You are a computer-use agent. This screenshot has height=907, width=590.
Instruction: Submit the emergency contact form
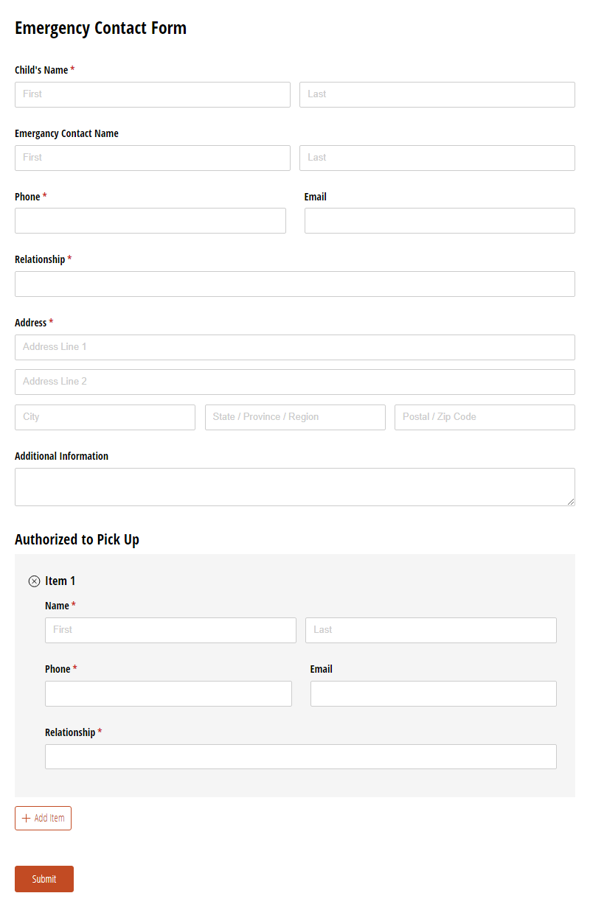[x=44, y=879]
